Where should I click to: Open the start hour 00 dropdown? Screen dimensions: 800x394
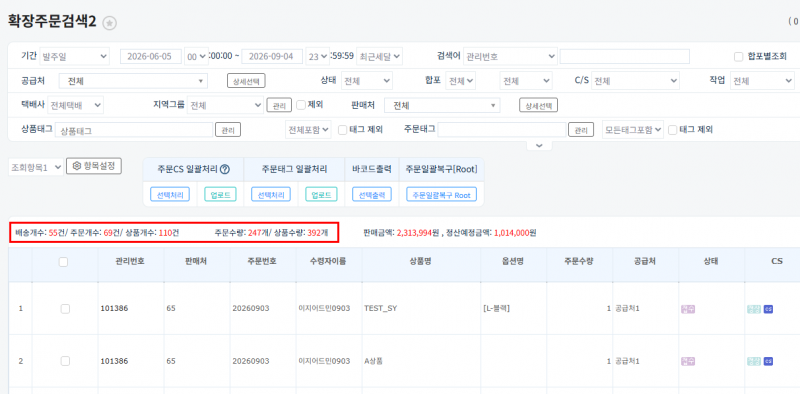click(196, 57)
